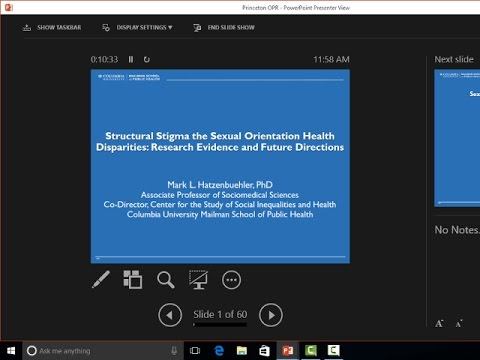The width and height of the screenshot is (480, 360).
Task: Open File Explorer from taskbar
Action: click(x=242, y=351)
